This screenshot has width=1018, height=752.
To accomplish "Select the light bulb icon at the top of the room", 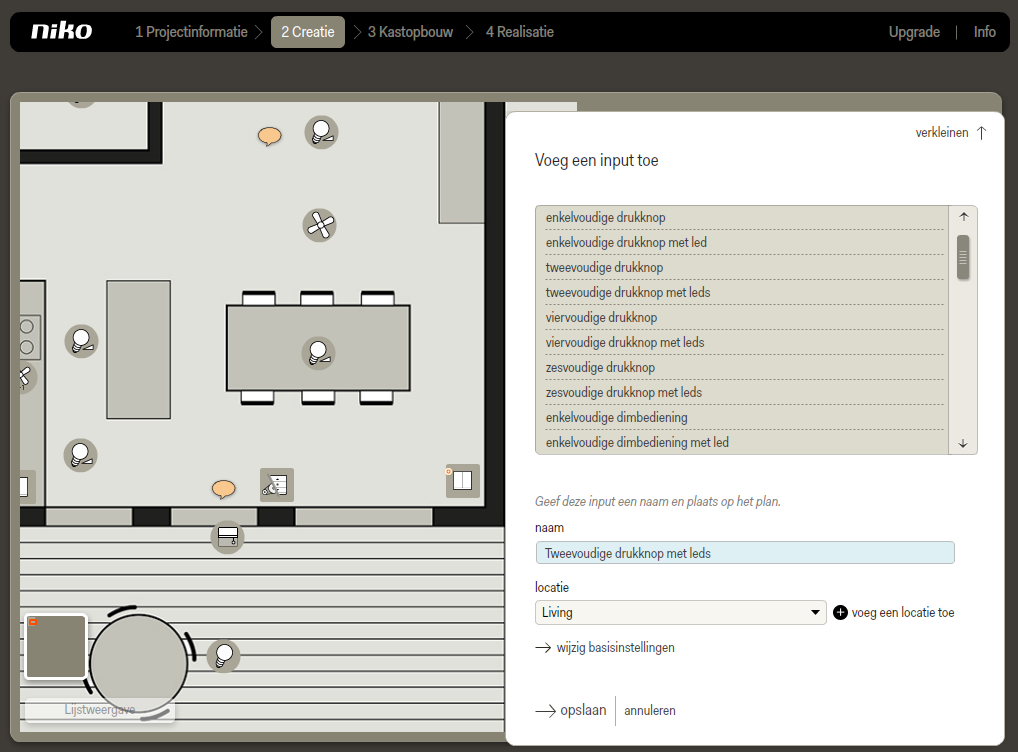I will [x=321, y=132].
